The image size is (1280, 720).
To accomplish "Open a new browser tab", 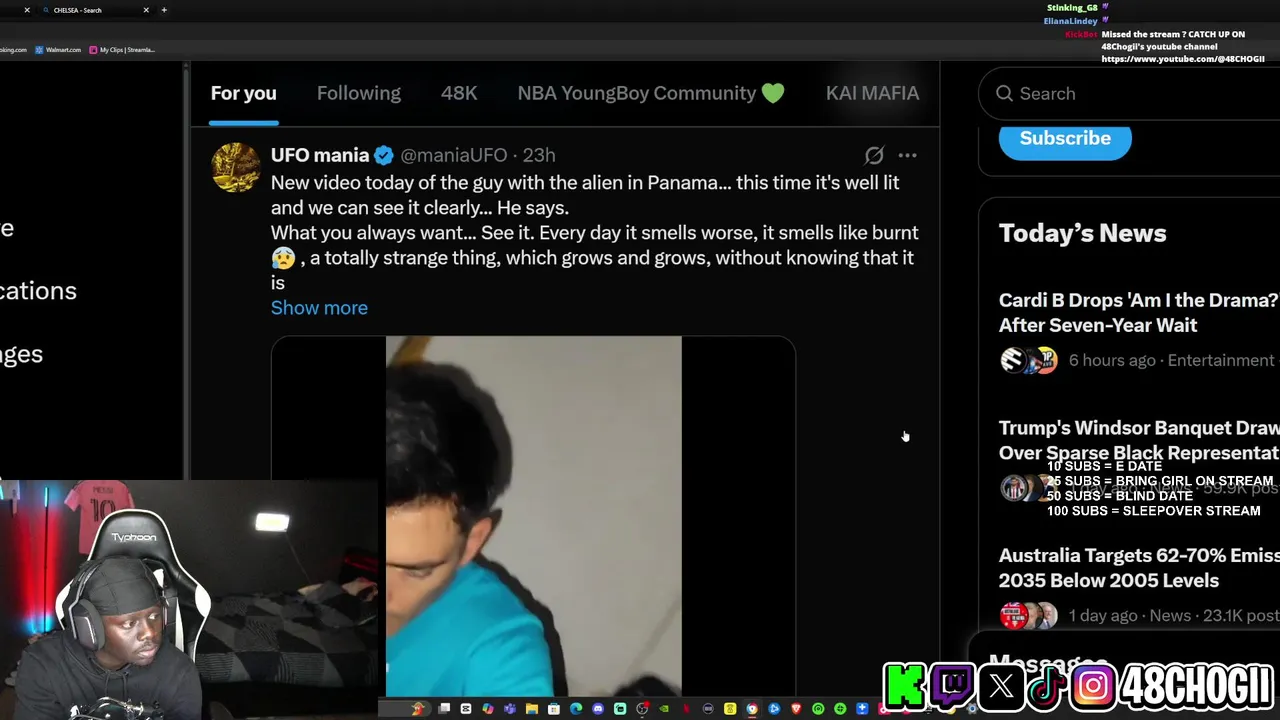I will (x=164, y=10).
